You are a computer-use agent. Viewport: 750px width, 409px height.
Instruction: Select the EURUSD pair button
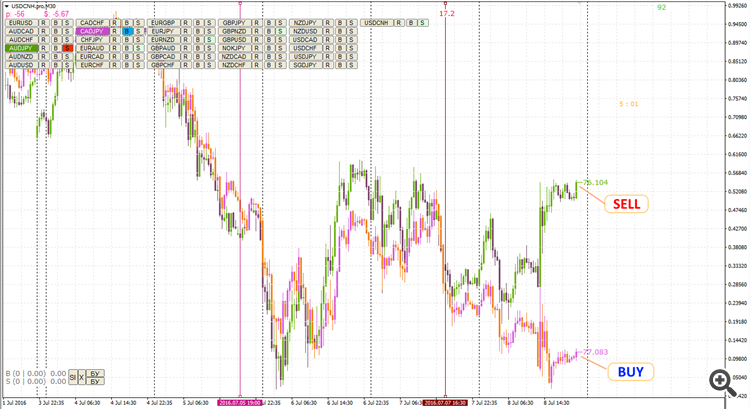[x=21, y=23]
